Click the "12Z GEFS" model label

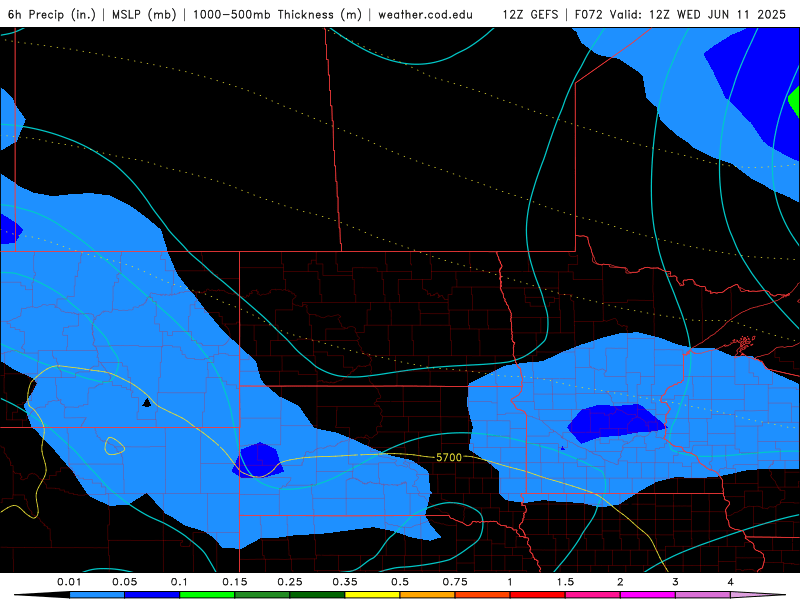[531, 15]
